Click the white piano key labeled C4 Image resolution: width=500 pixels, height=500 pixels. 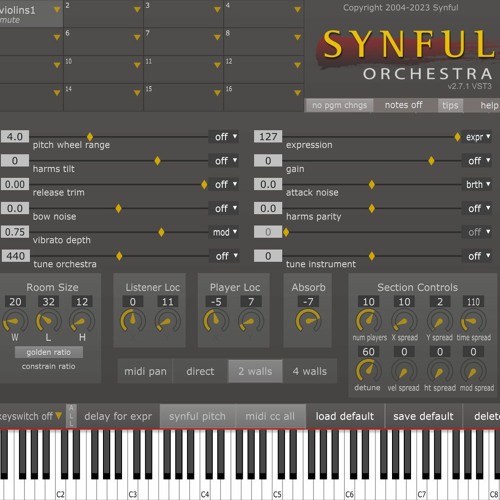click(205, 487)
